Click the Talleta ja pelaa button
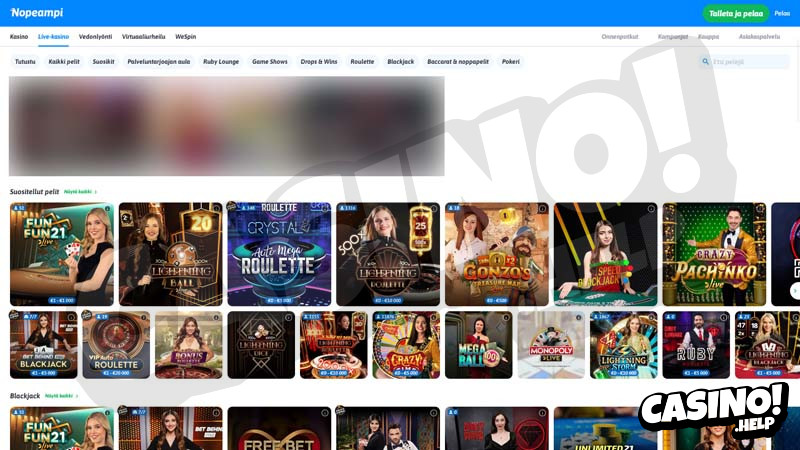800x450 pixels. point(736,13)
